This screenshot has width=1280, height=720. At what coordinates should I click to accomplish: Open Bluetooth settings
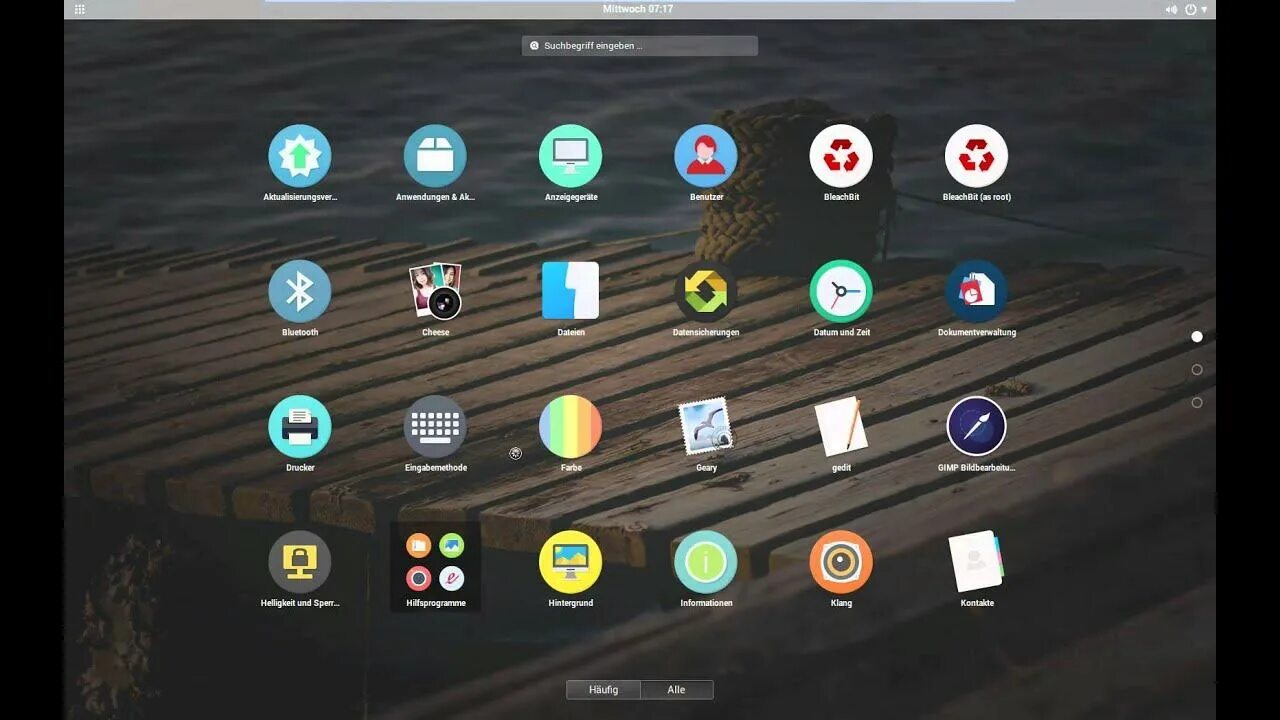pyautogui.click(x=300, y=290)
